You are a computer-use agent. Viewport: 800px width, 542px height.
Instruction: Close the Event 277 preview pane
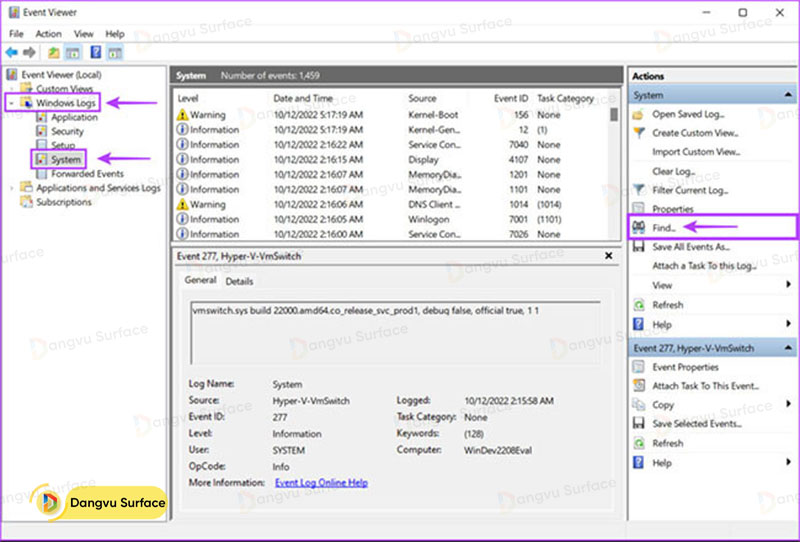click(x=608, y=256)
